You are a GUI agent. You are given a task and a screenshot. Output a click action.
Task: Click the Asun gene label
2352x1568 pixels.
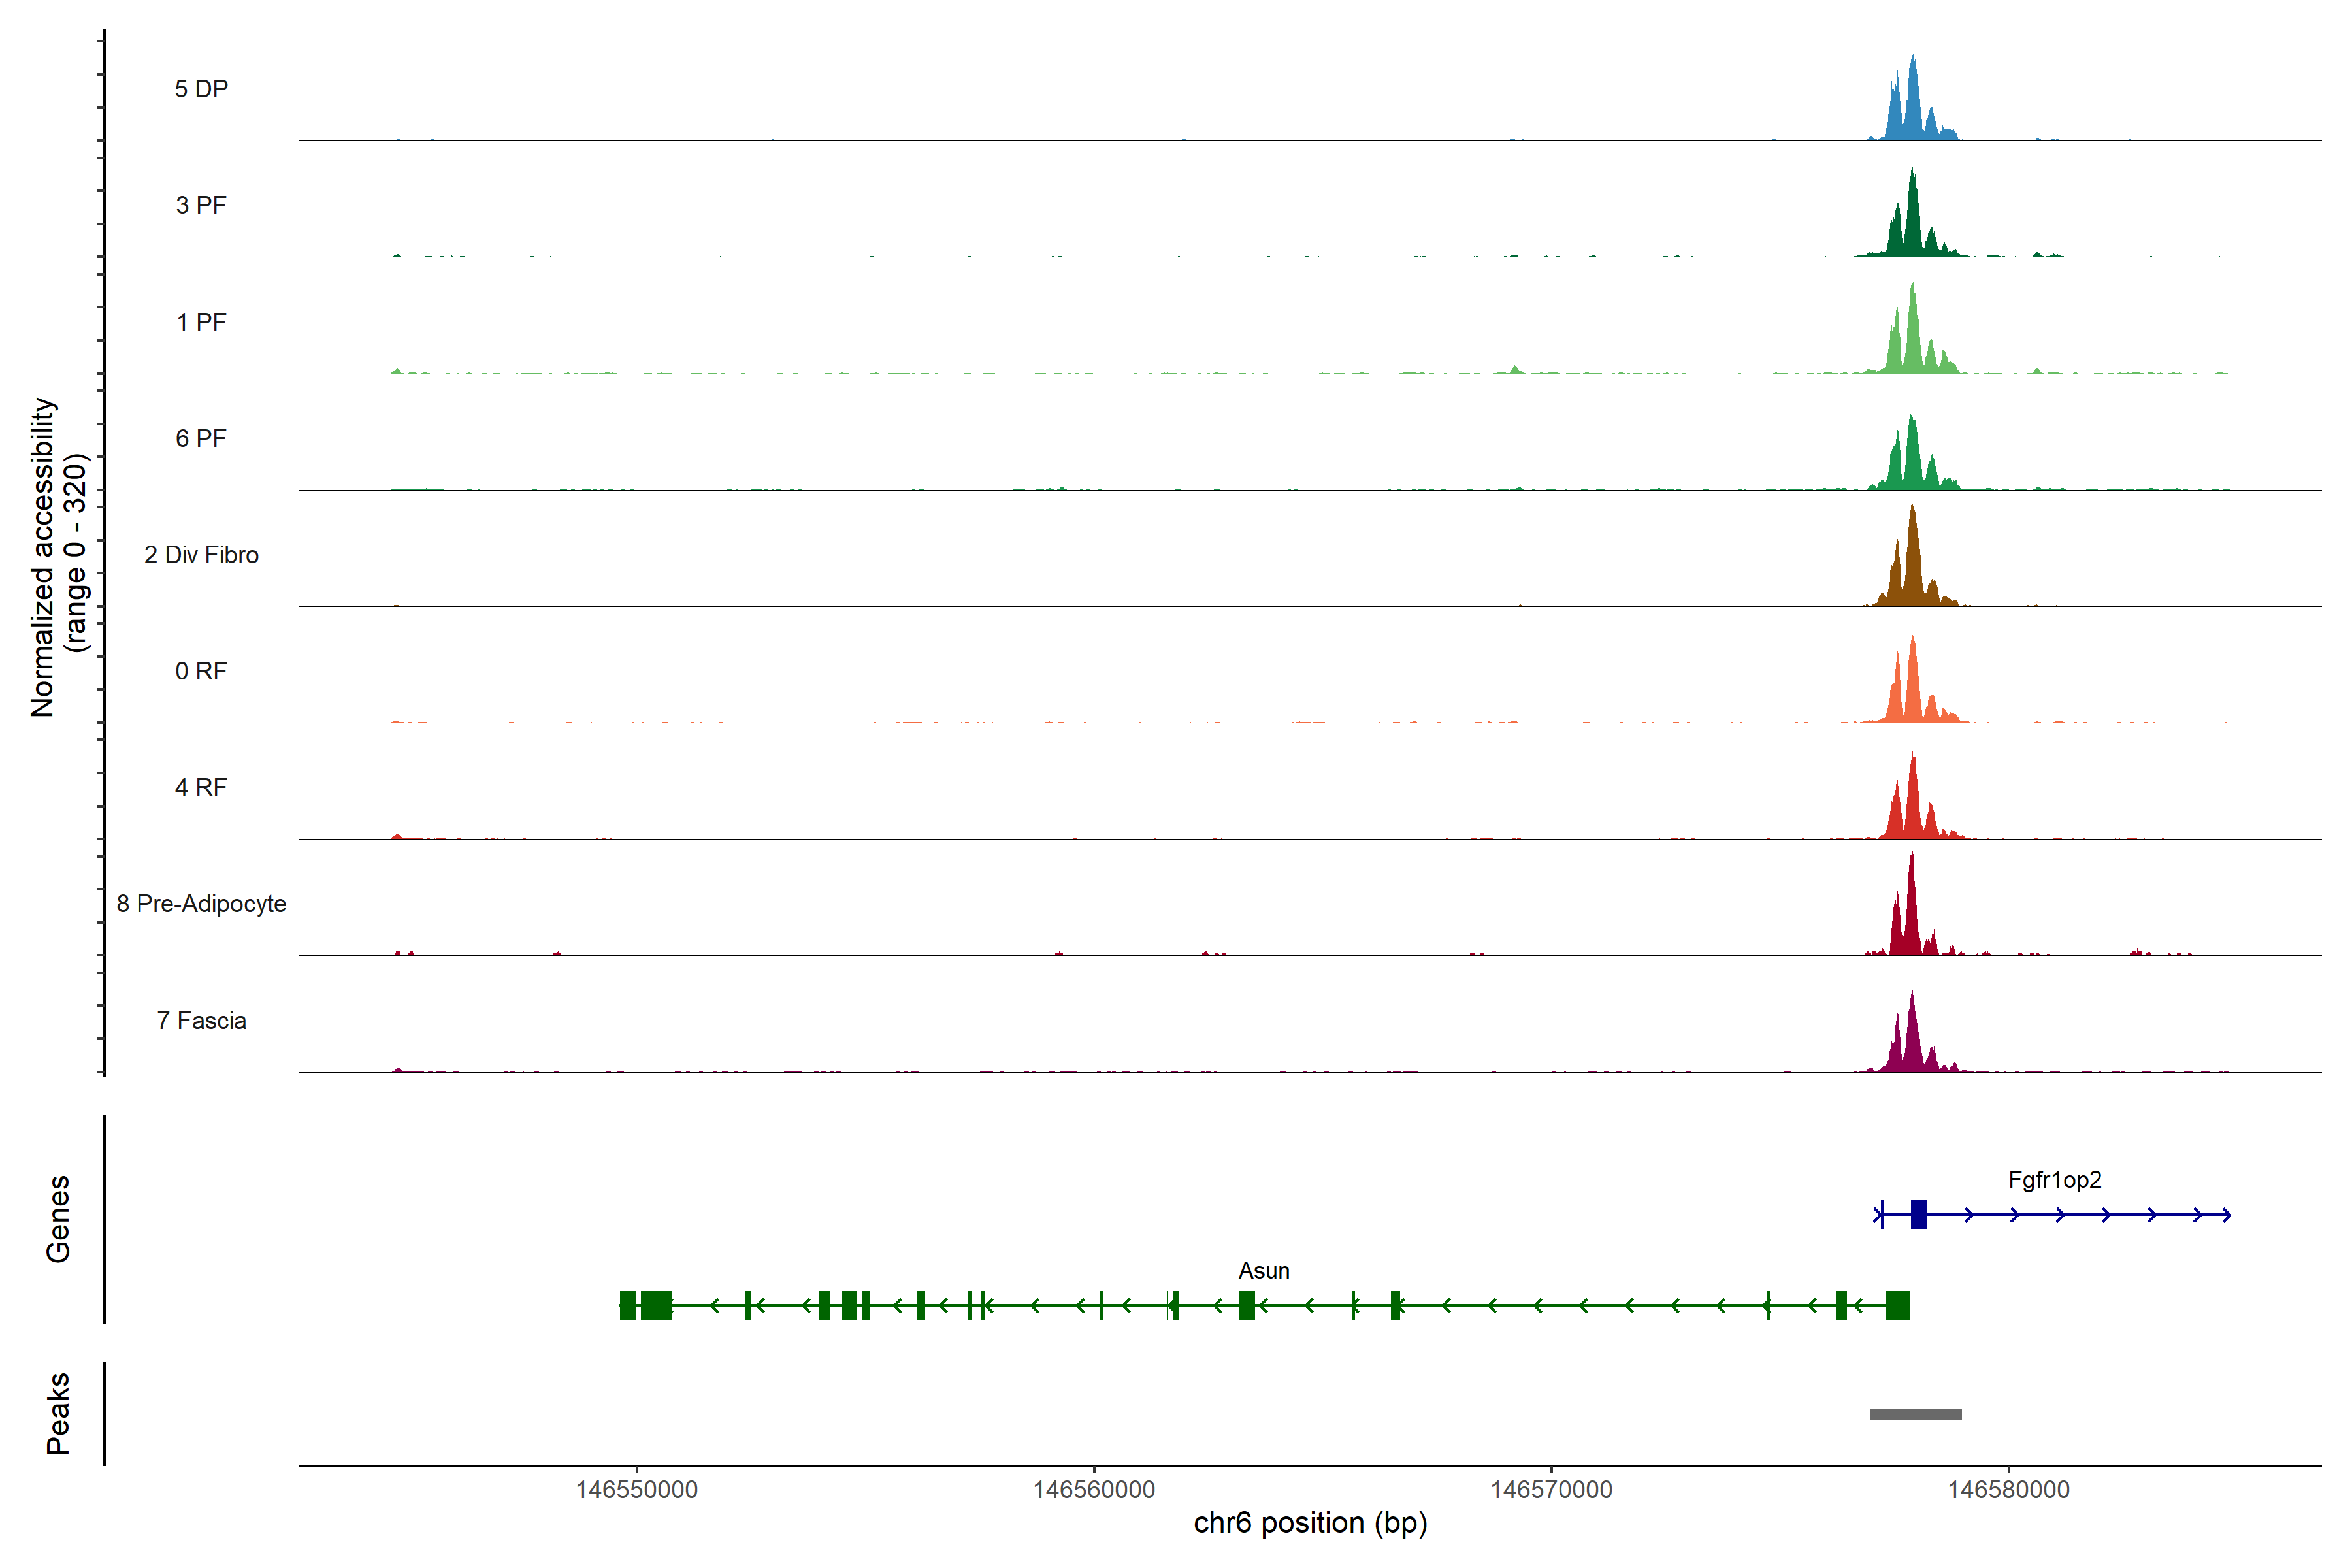pos(1263,1271)
